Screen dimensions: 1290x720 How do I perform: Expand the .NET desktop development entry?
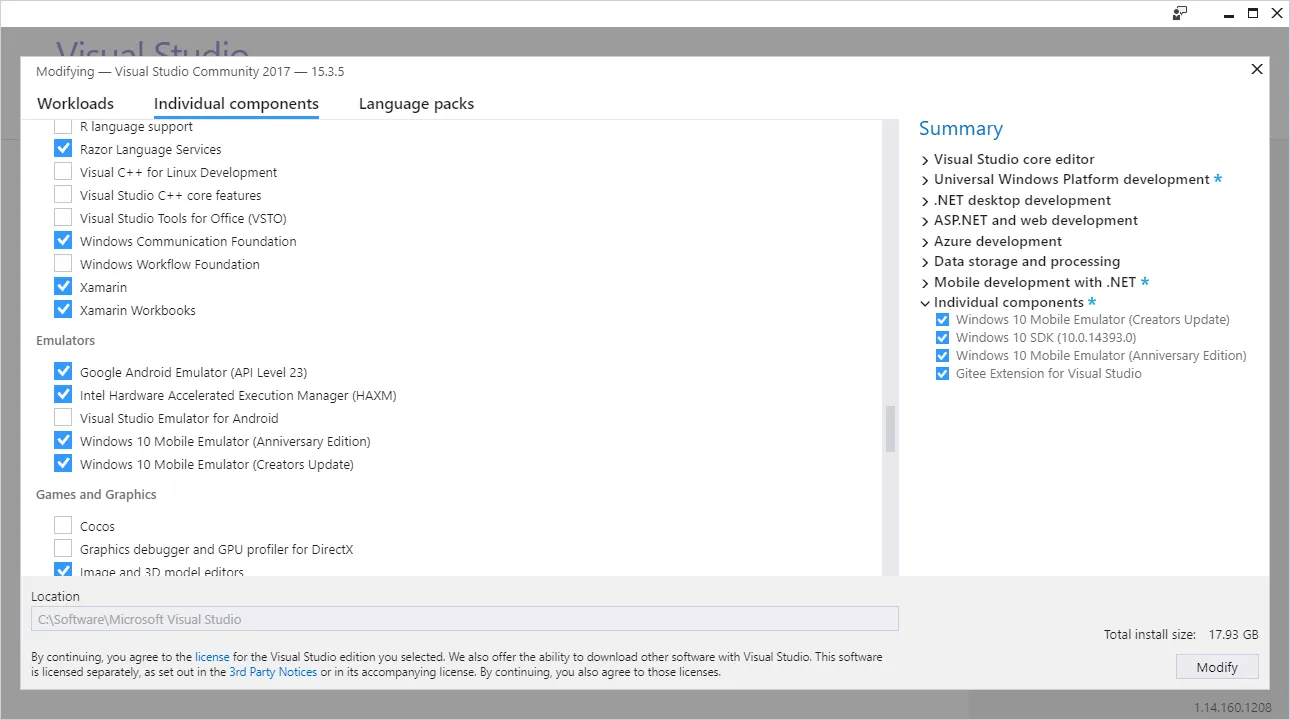[925, 201]
